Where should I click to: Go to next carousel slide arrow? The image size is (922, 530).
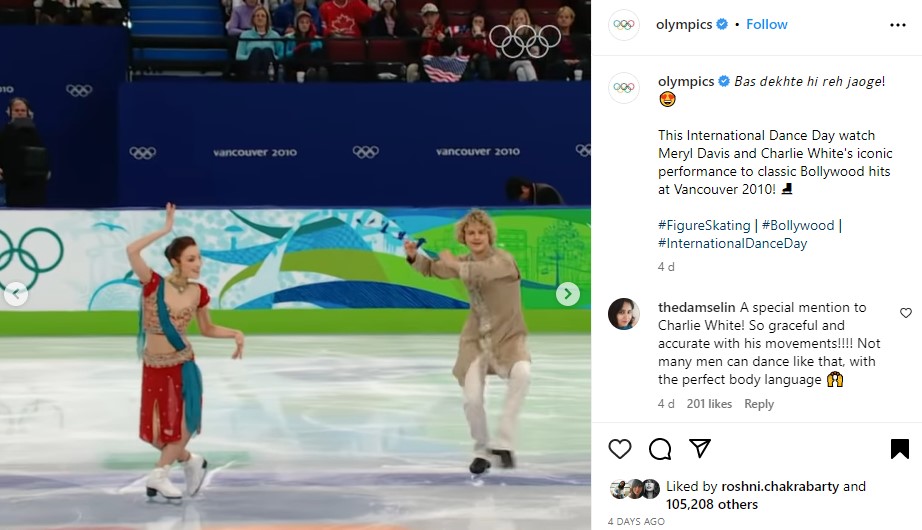click(567, 294)
